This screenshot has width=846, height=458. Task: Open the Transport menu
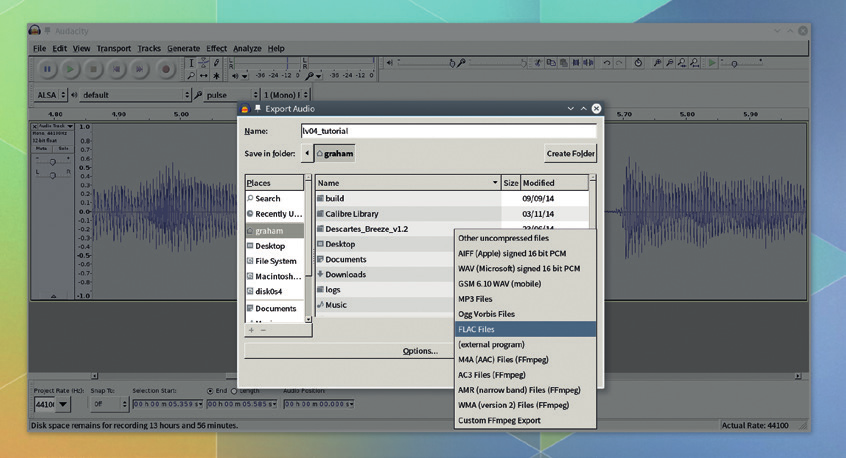coord(114,49)
